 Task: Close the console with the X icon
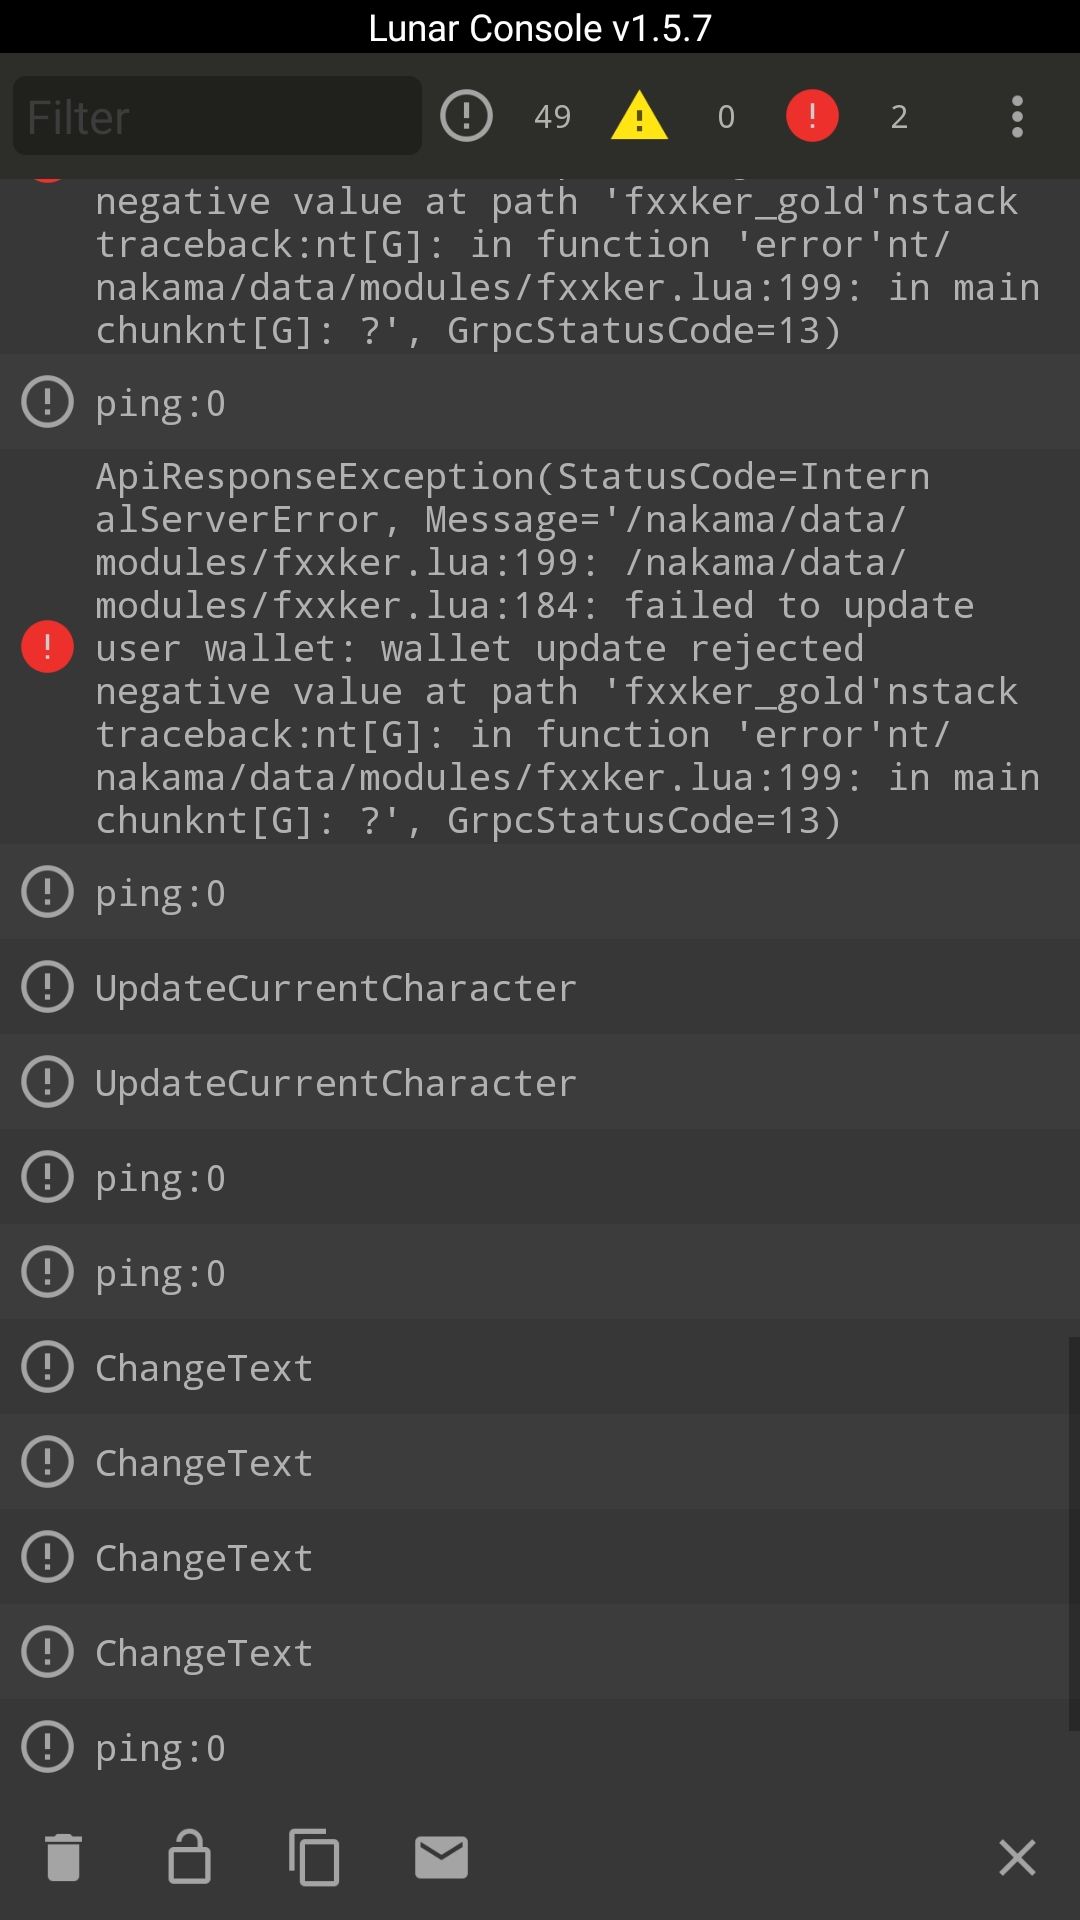(1017, 1857)
